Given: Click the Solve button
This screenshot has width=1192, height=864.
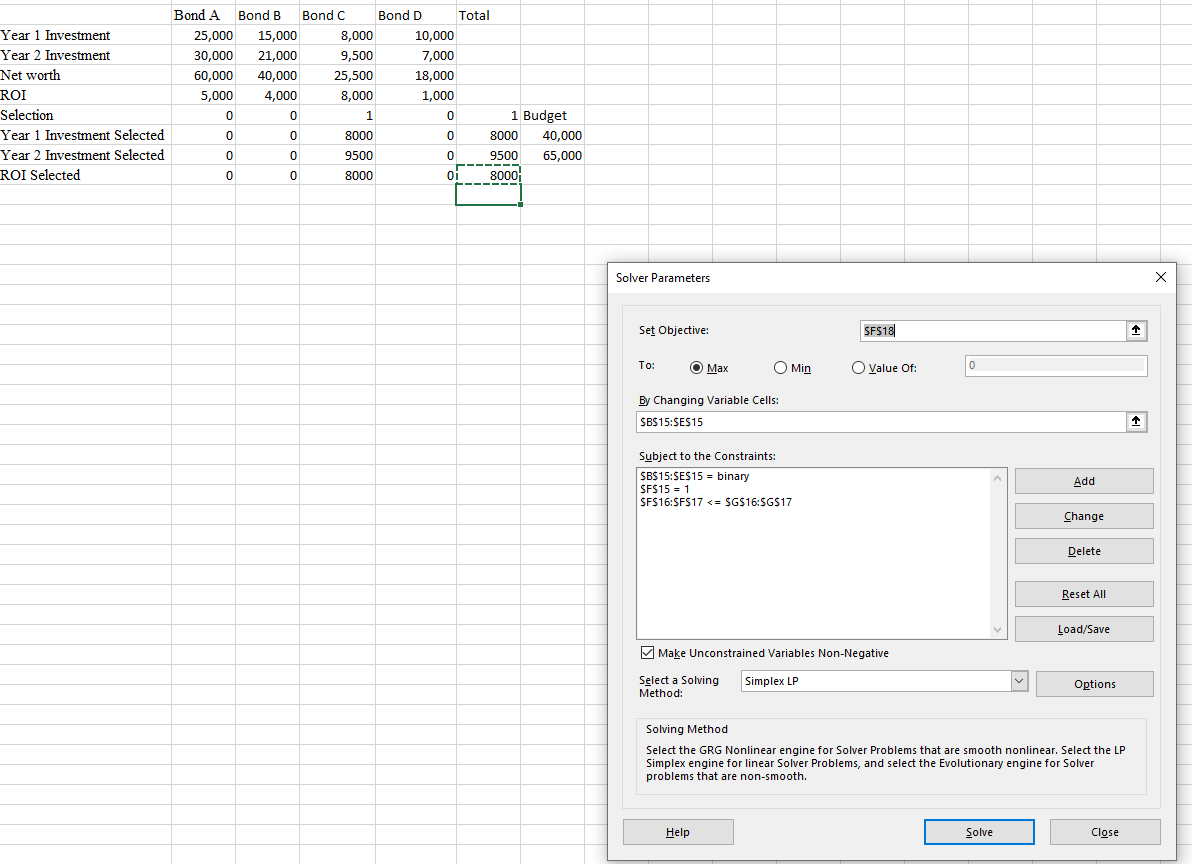Looking at the screenshot, I should coord(978,831).
